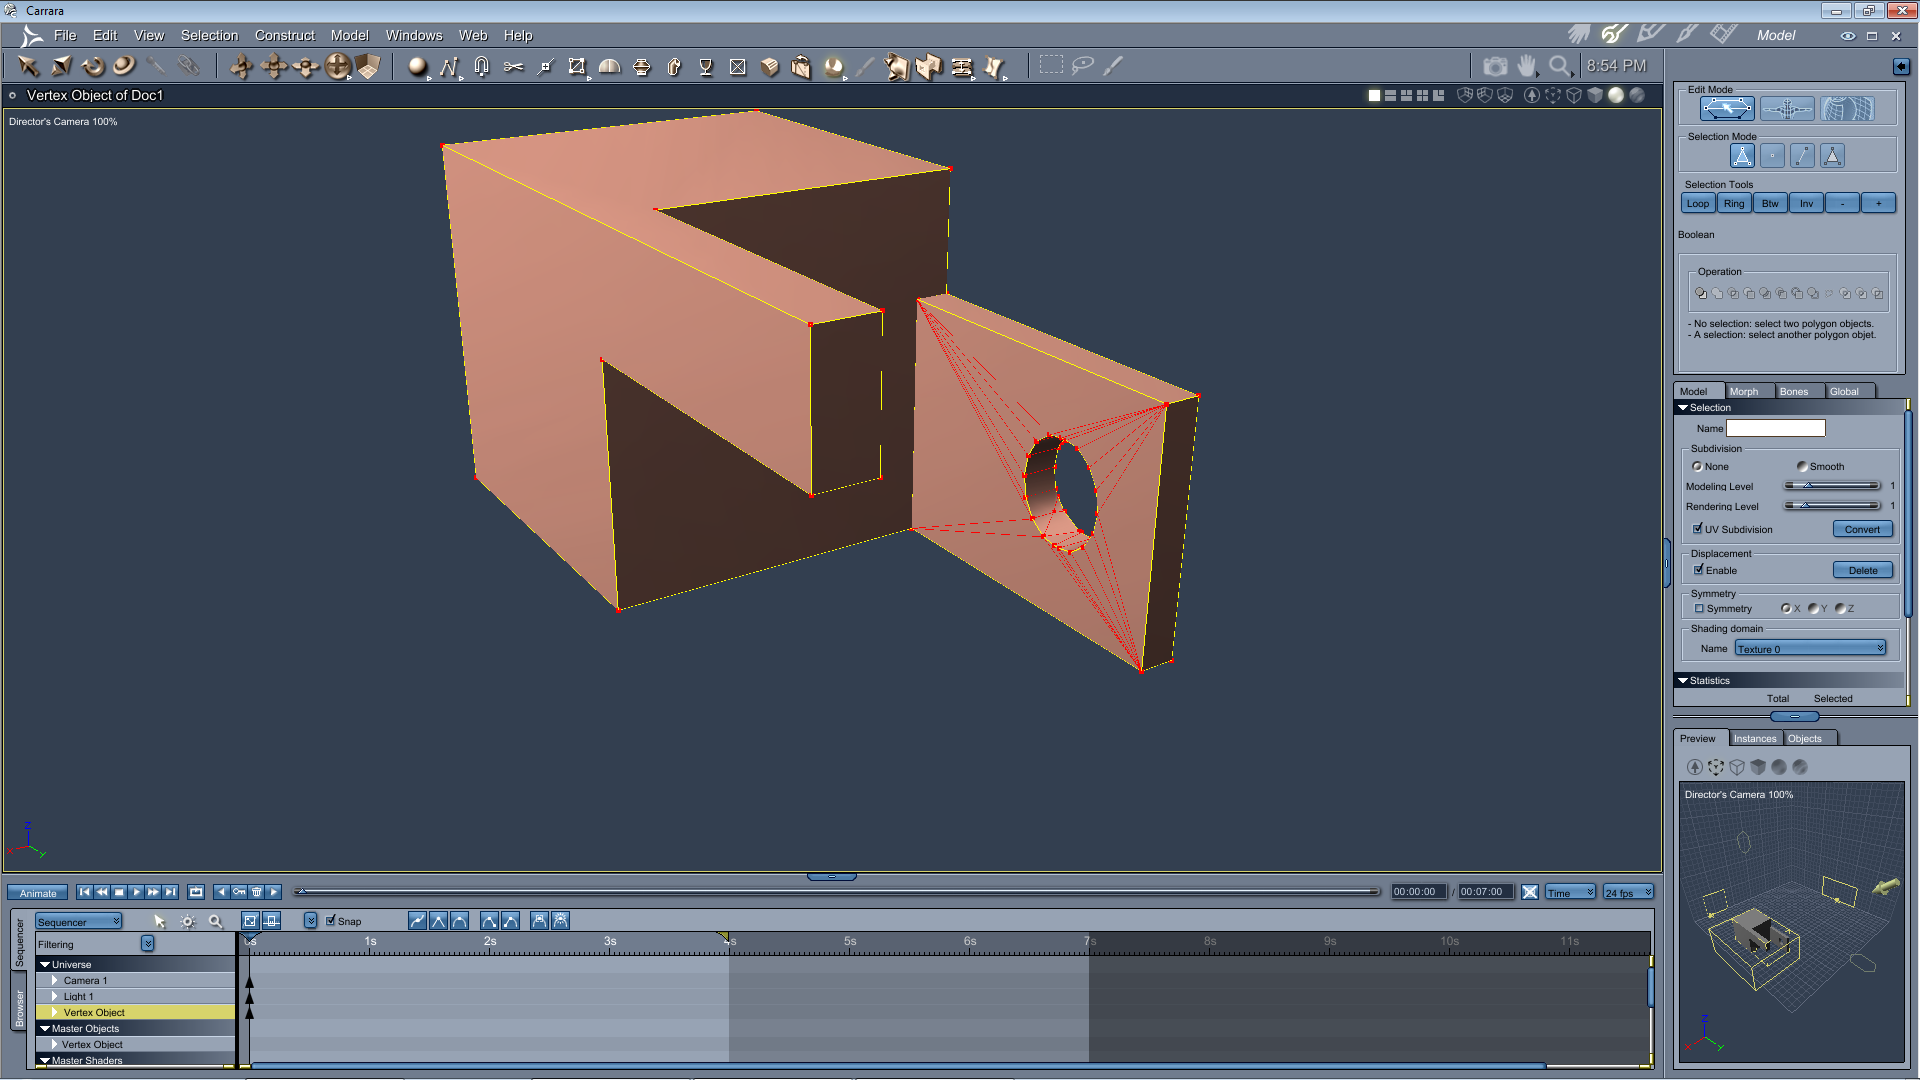Enable the Symmetry checkbox
This screenshot has width=1920, height=1080.
click(x=1699, y=609)
